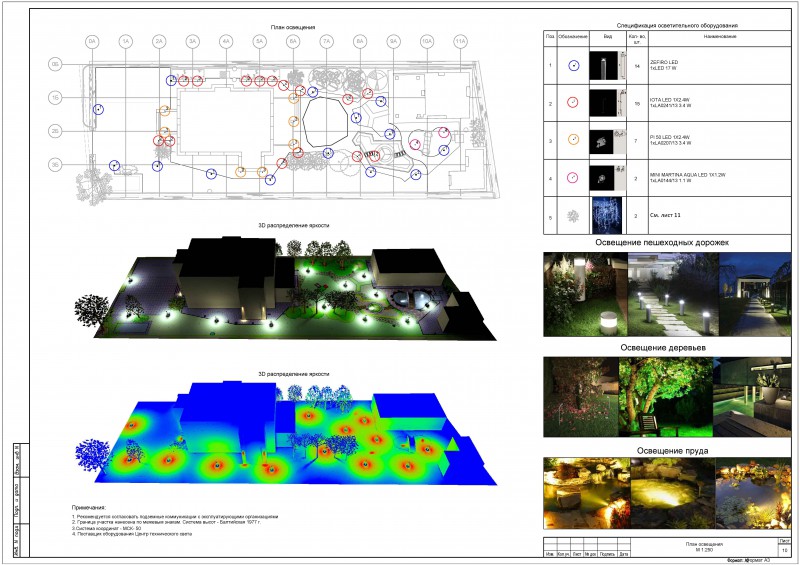This screenshot has width=800, height=565.
Task: Click 'Освещение пруда' heading
Action: (x=673, y=451)
